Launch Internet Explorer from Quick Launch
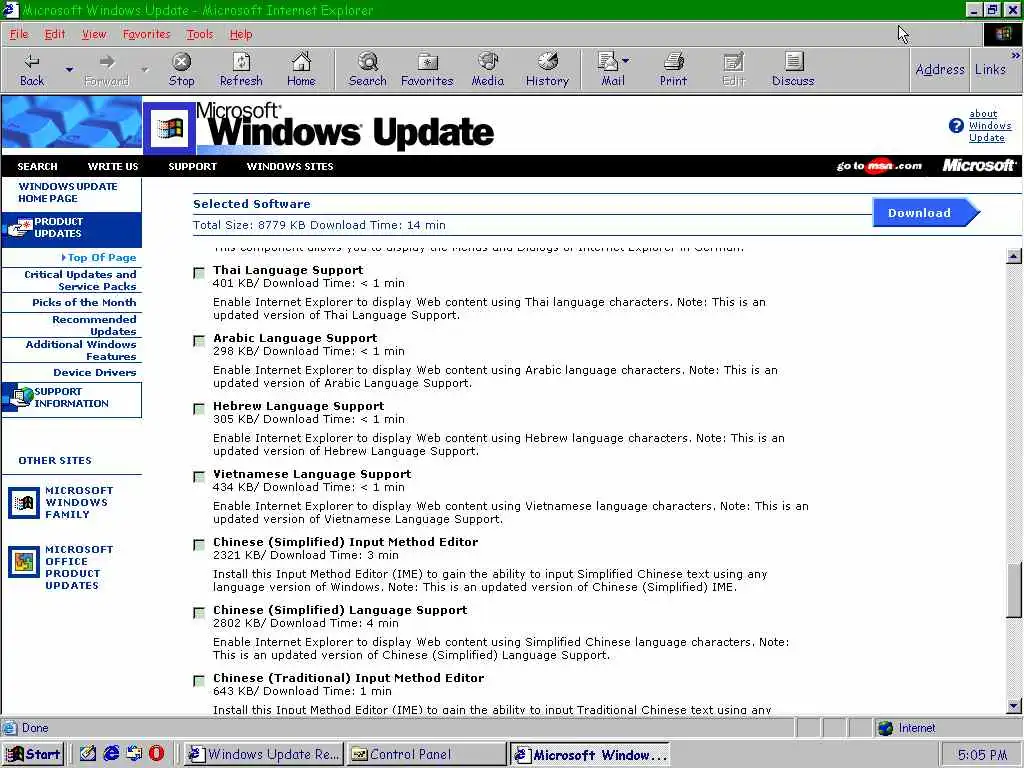 tap(111, 754)
